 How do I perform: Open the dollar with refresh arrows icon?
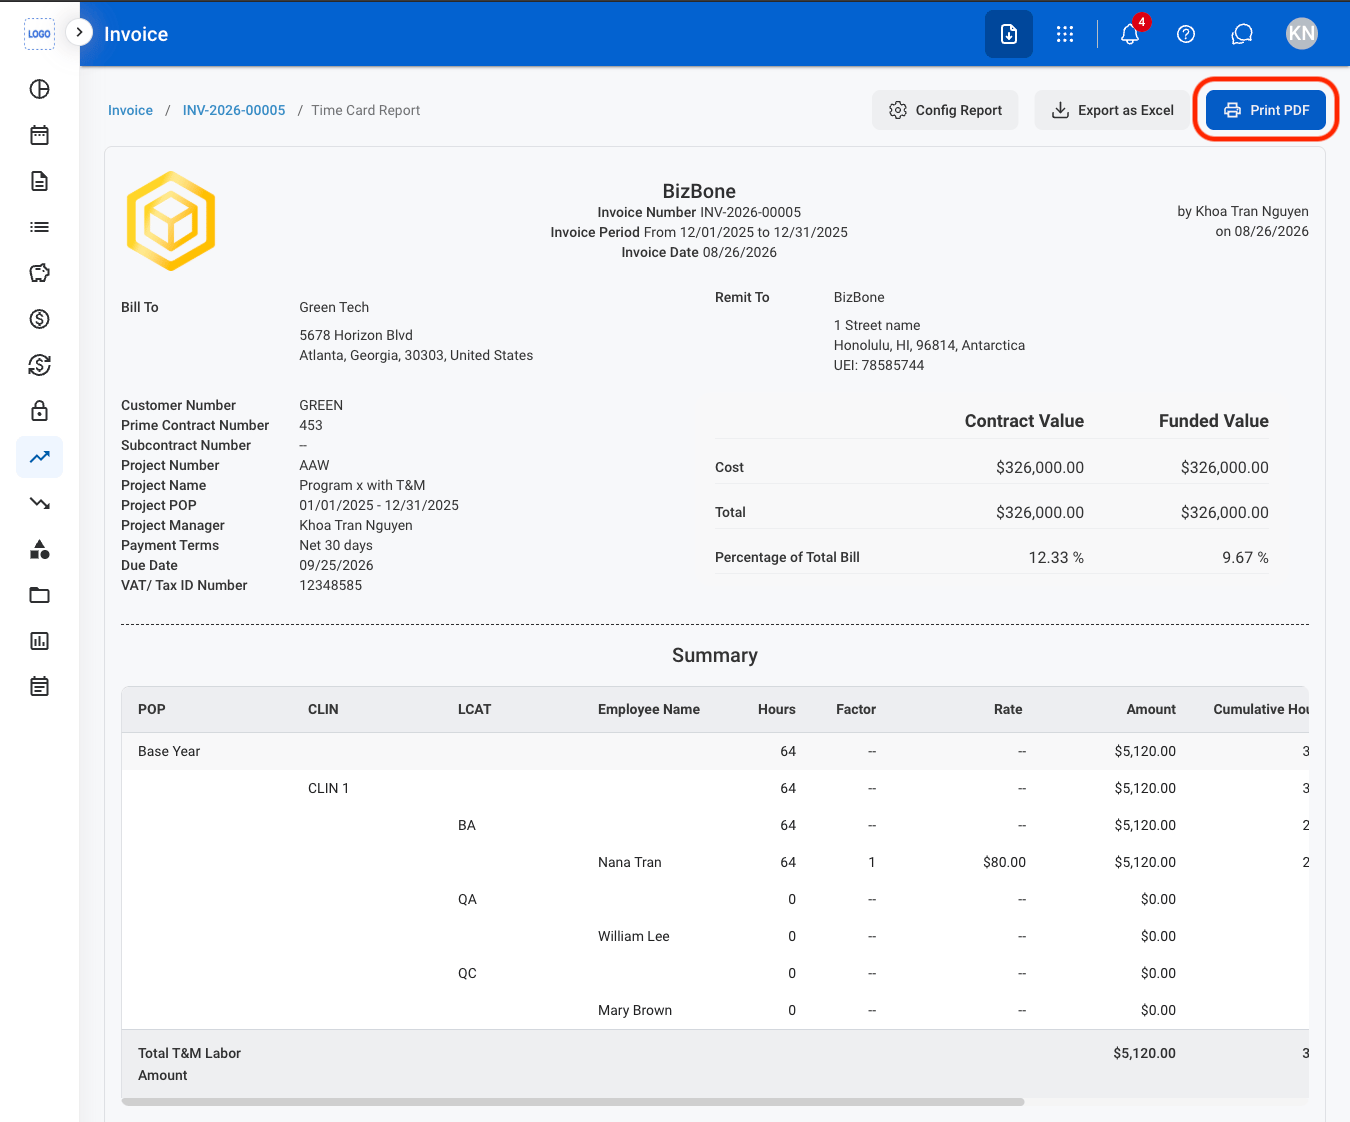click(x=39, y=365)
